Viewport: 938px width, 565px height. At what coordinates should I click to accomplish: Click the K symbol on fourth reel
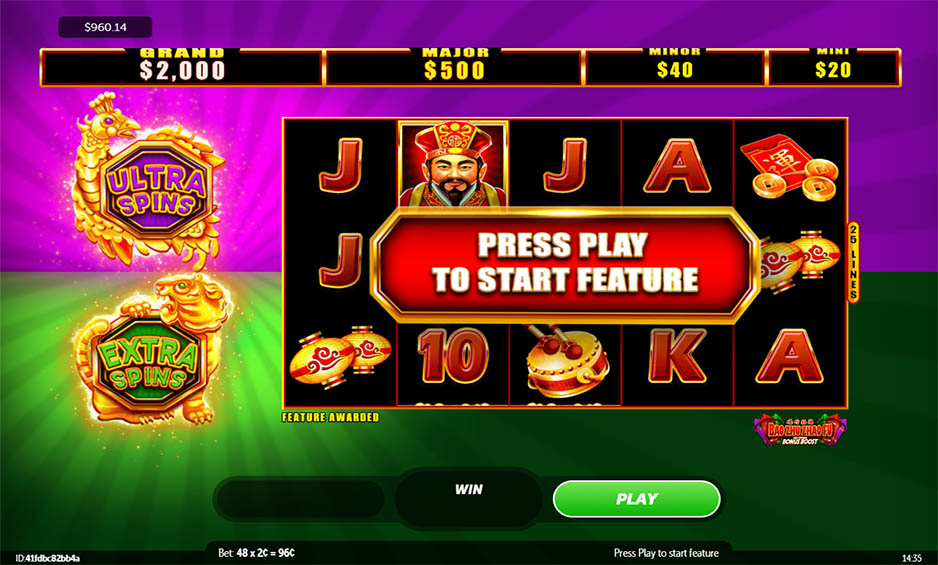pyautogui.click(x=677, y=356)
